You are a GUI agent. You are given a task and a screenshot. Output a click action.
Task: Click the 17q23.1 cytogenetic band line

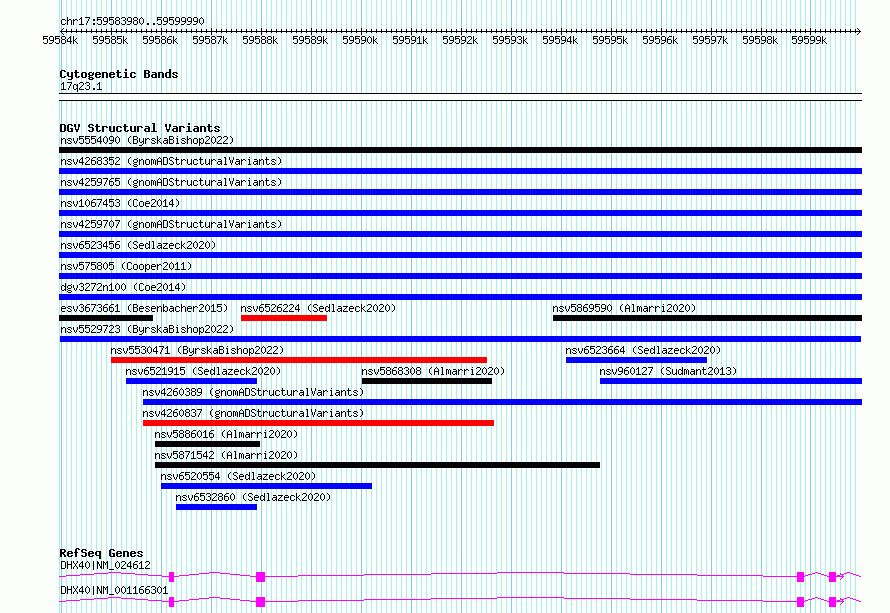[460, 97]
